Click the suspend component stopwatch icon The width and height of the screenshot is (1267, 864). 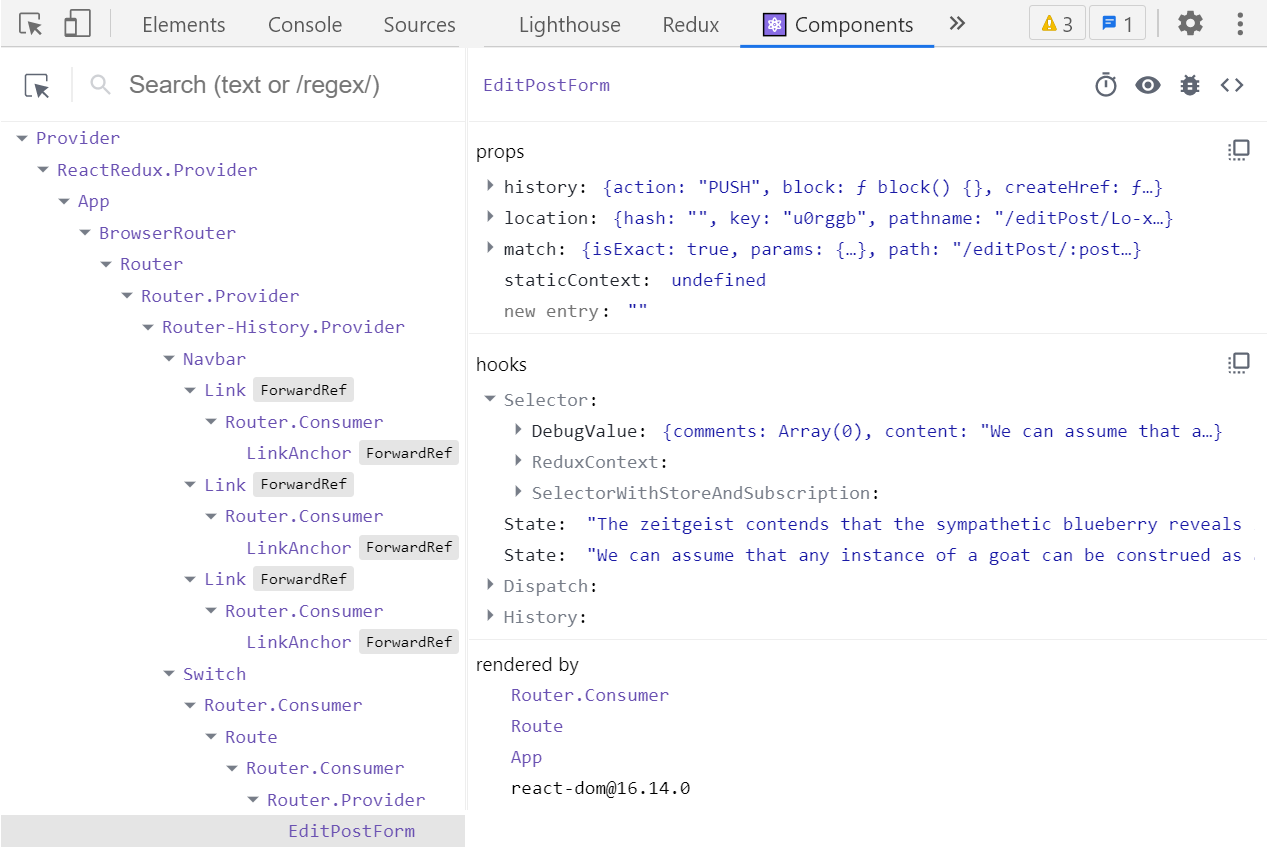1105,86
